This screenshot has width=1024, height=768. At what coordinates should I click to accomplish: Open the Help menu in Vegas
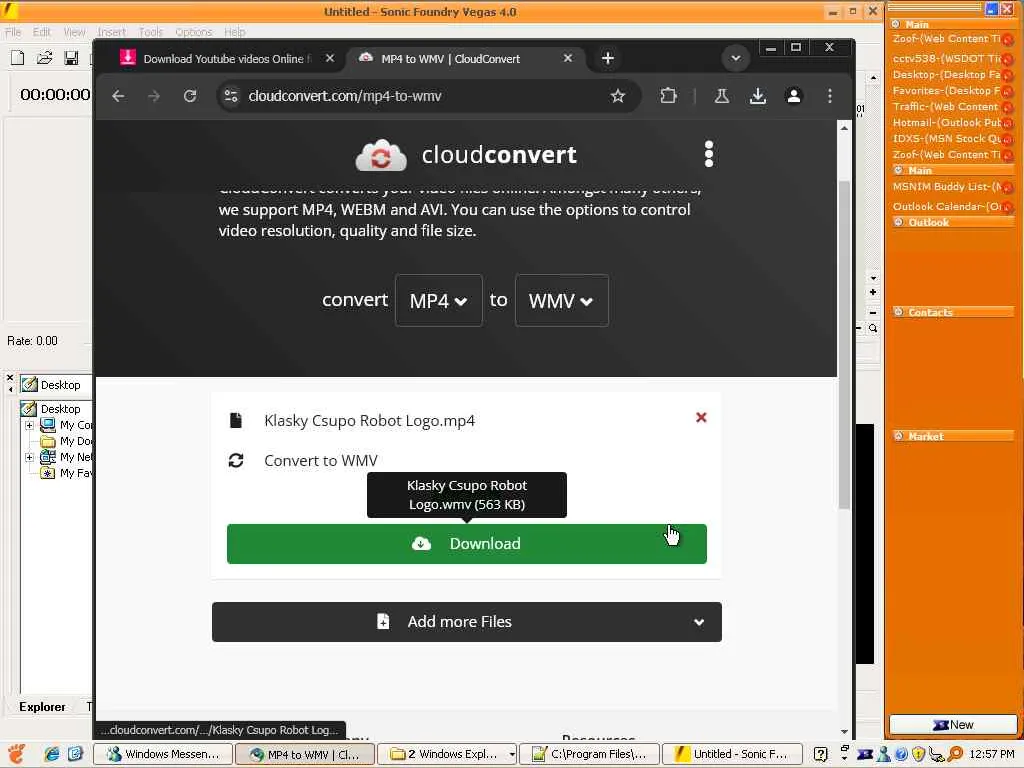pyautogui.click(x=234, y=31)
